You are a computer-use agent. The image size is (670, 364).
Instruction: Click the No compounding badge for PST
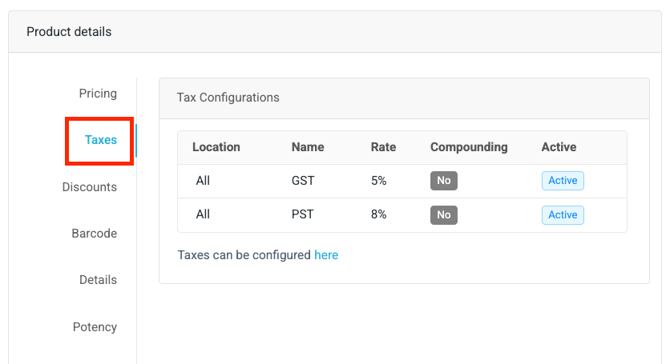pyautogui.click(x=444, y=215)
